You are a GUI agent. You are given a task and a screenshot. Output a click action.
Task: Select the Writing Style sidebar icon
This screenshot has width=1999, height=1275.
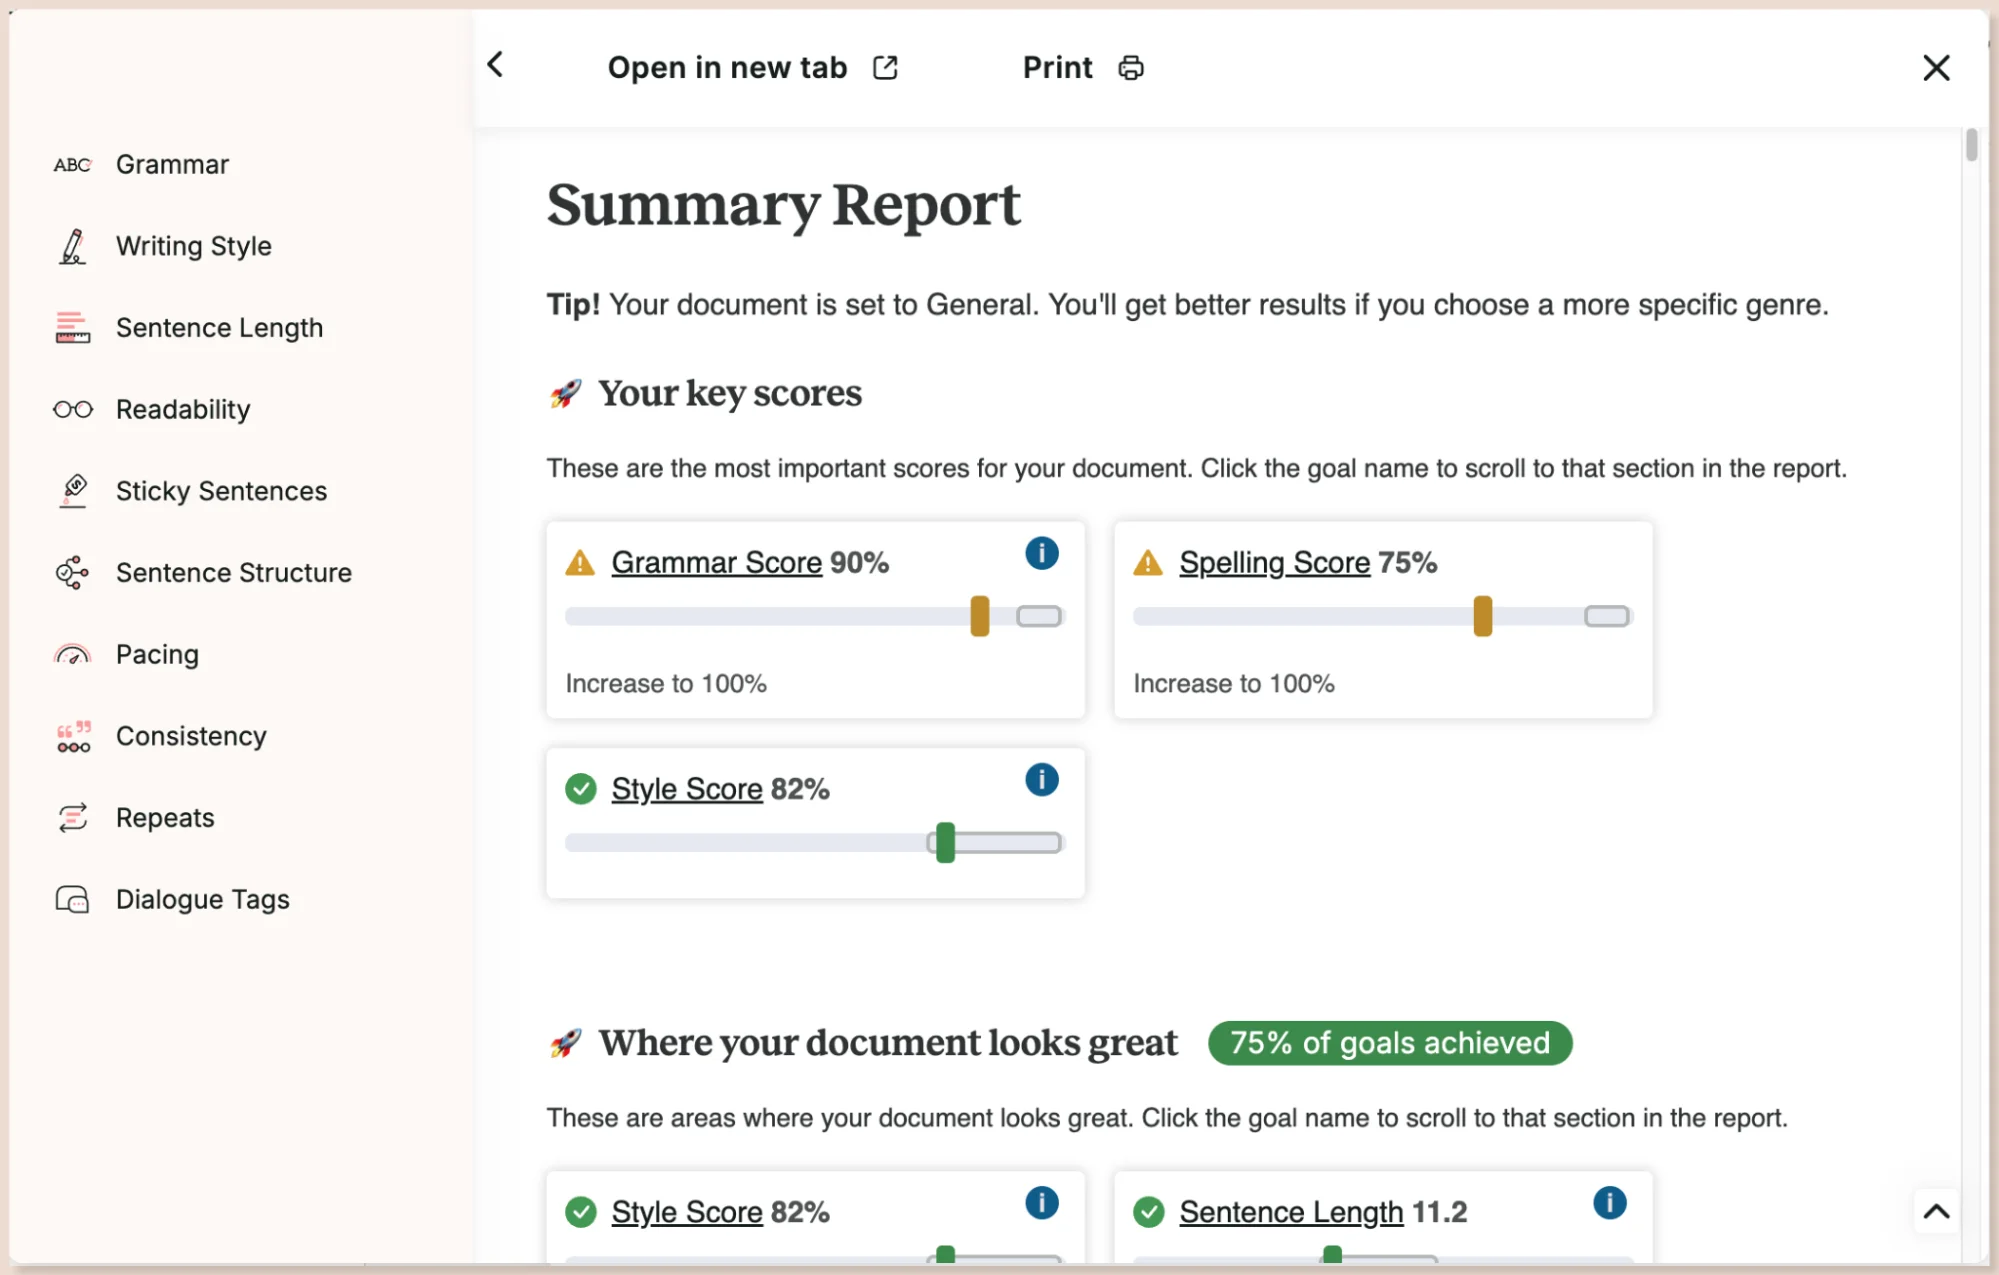click(71, 246)
